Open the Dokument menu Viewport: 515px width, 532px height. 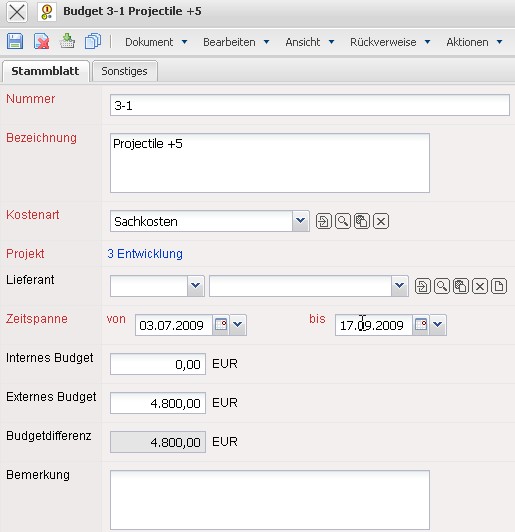(156, 42)
